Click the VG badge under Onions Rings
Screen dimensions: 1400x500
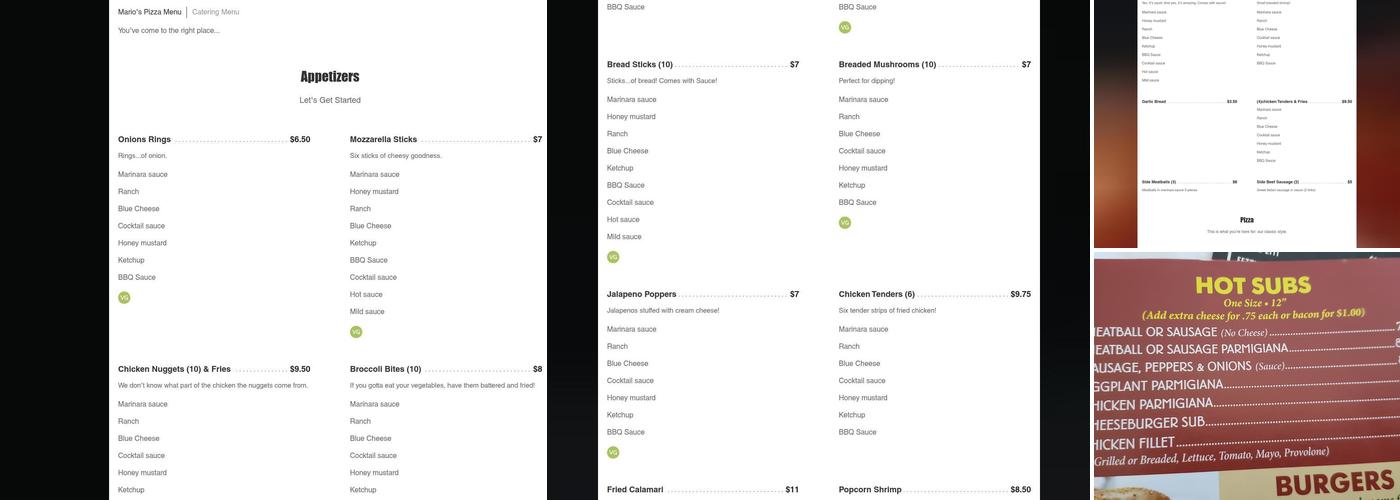click(x=124, y=298)
